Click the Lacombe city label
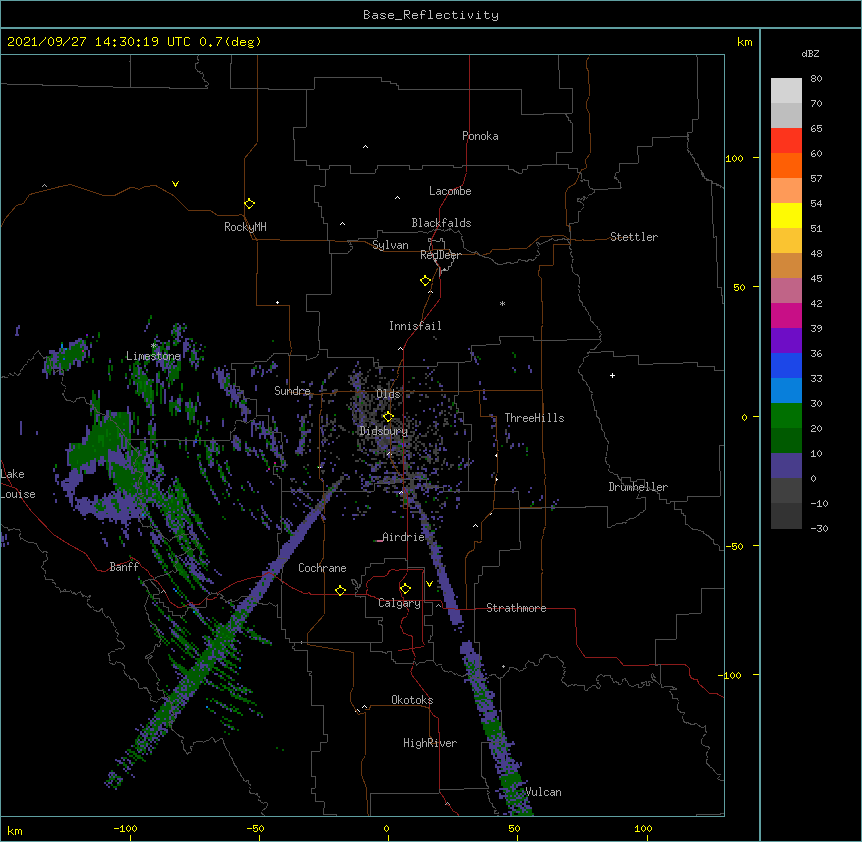862x842 pixels. click(450, 191)
